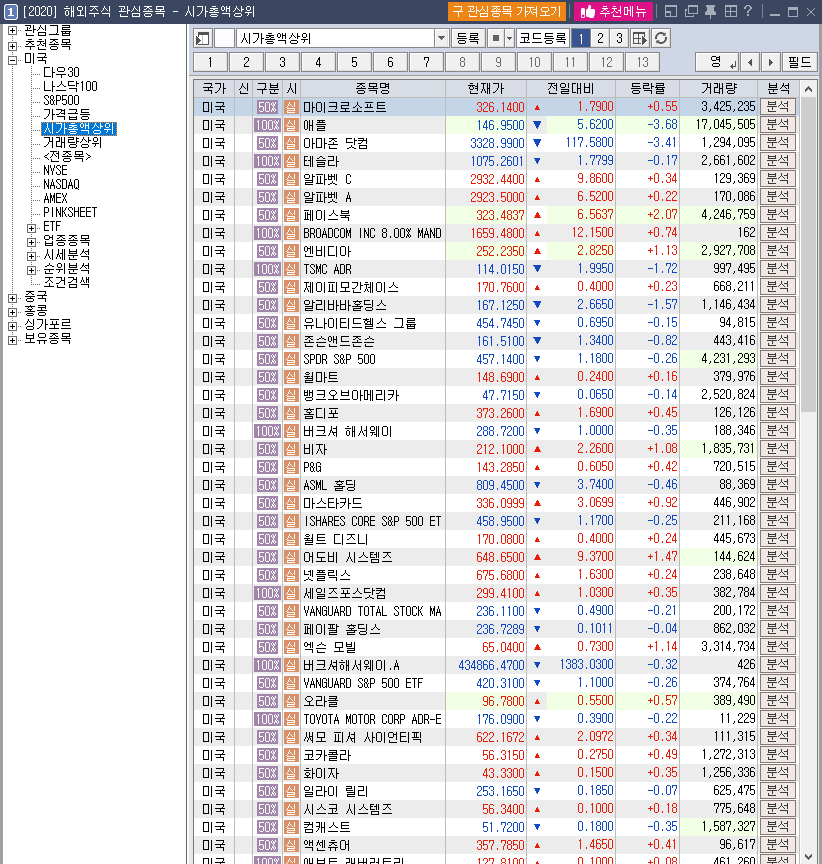Click the 필드 button
The height and width of the screenshot is (864, 822).
tap(799, 62)
